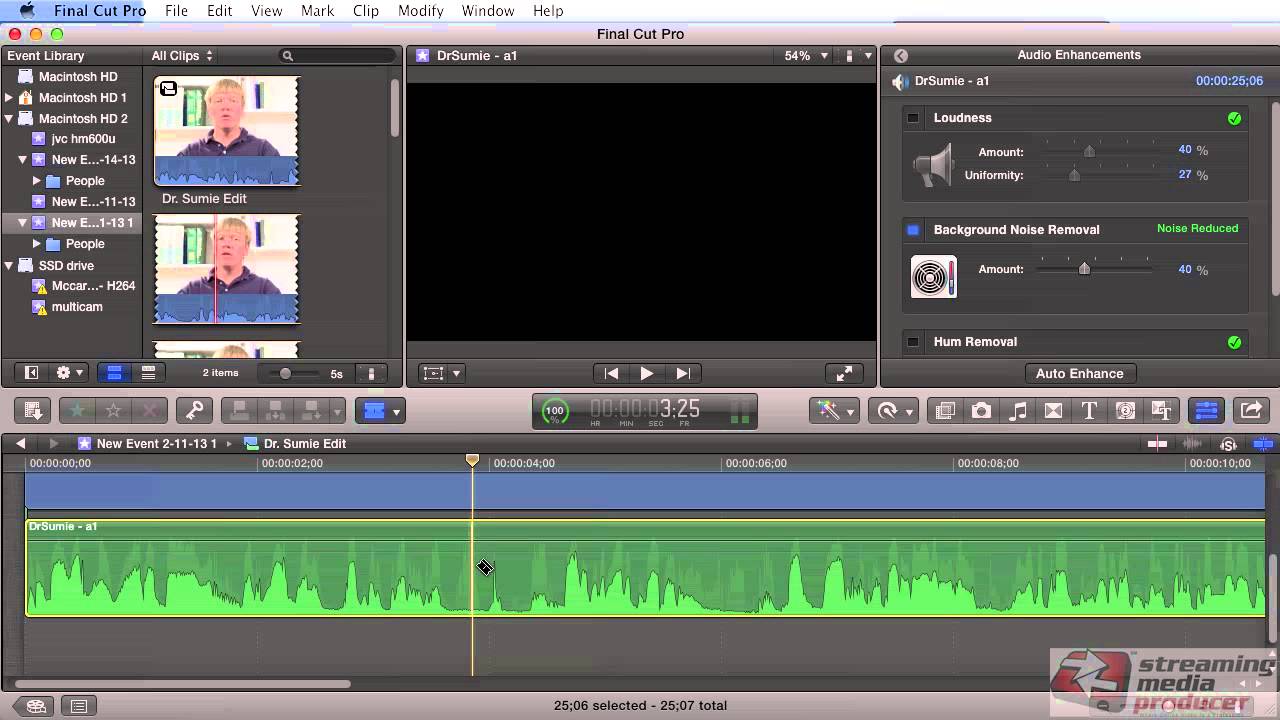The height and width of the screenshot is (720, 1280).
Task: Open the Retime speed menu
Action: (892, 410)
